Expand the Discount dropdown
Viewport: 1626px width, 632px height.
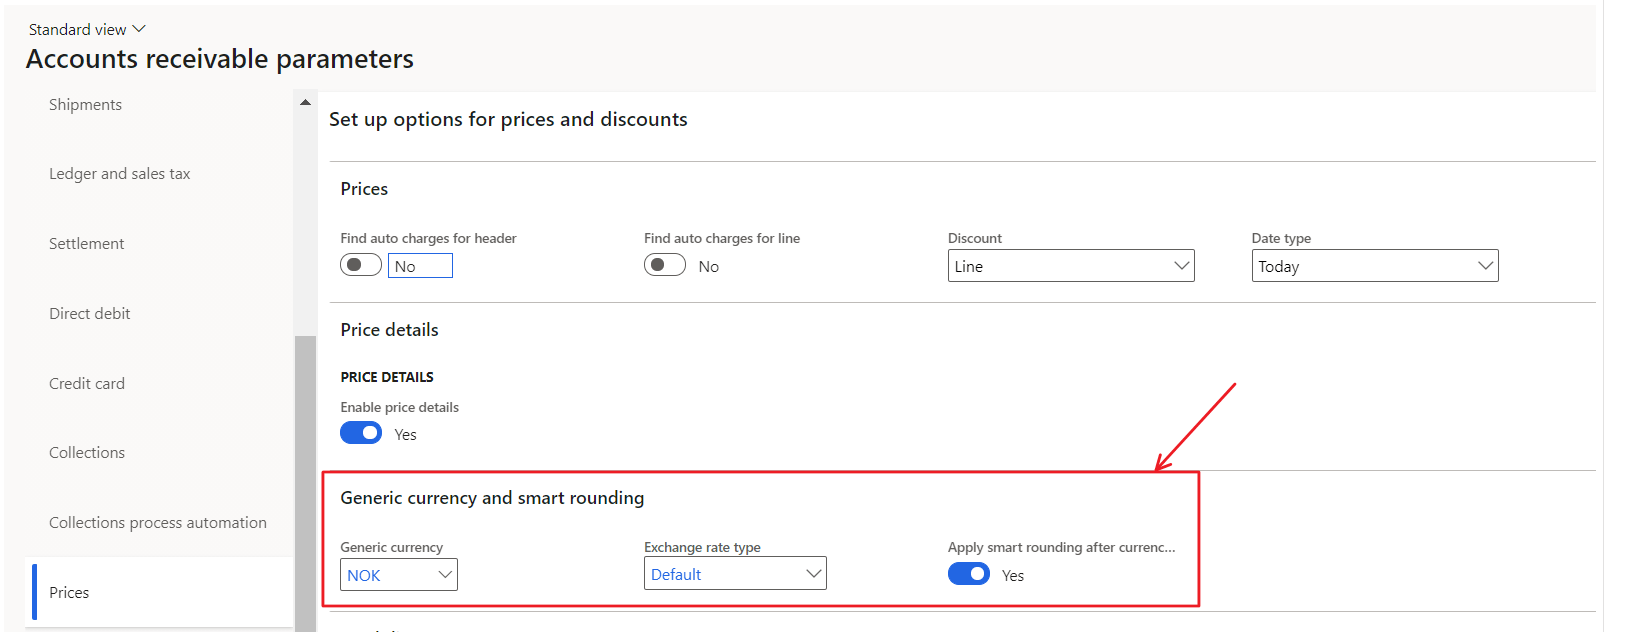tap(1181, 266)
